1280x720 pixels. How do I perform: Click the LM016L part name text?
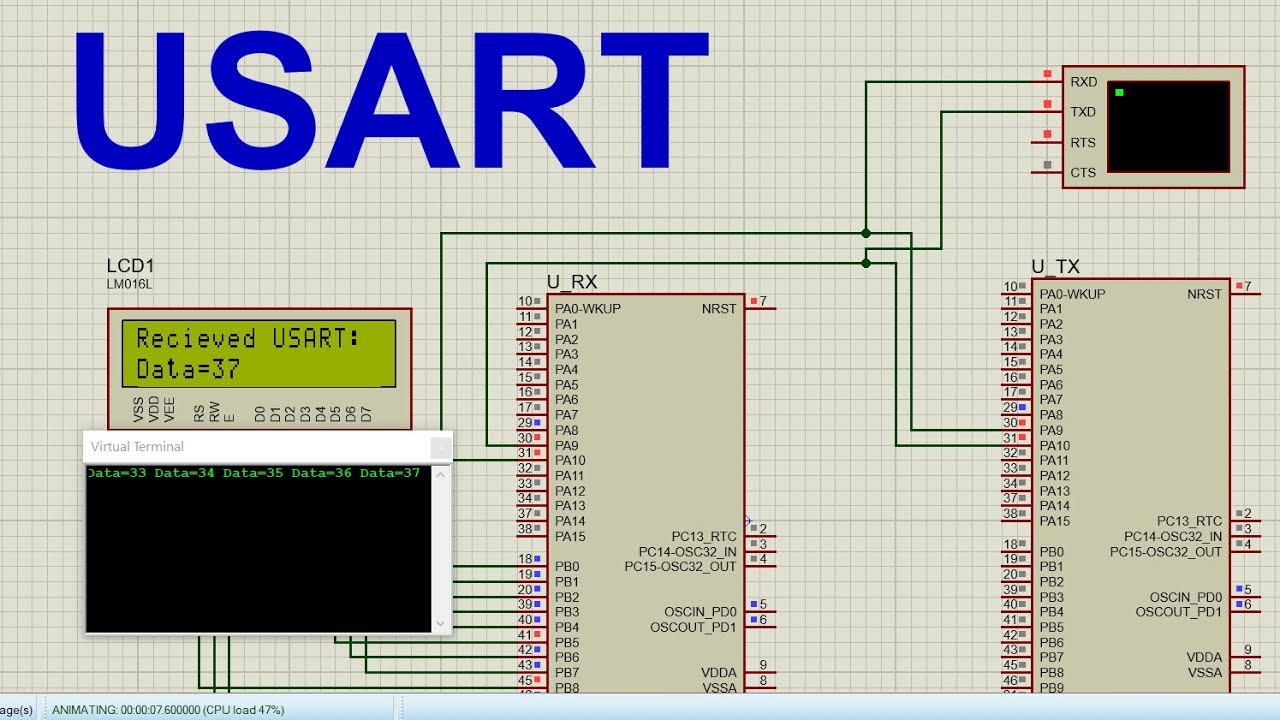point(129,284)
